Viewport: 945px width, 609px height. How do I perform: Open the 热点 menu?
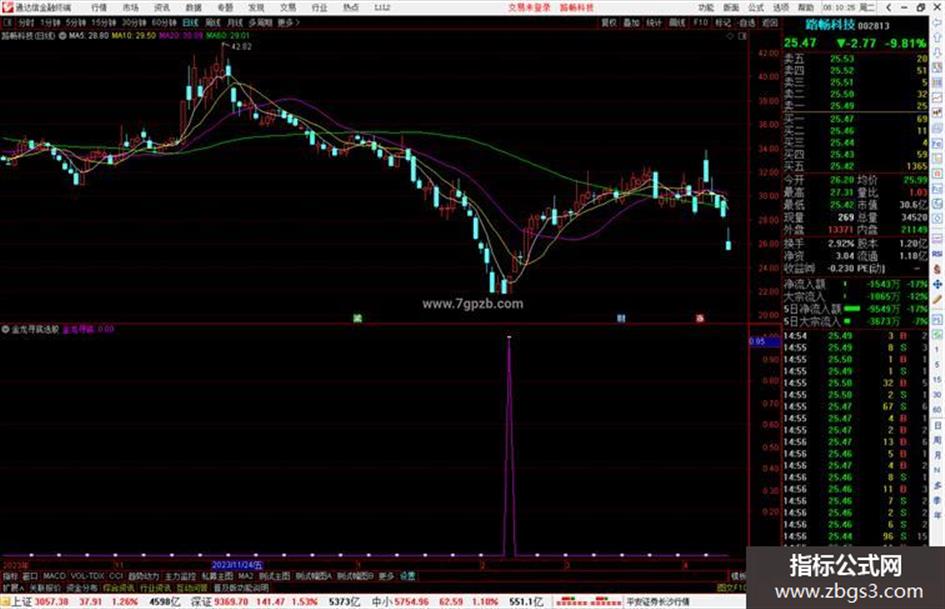click(351, 7)
